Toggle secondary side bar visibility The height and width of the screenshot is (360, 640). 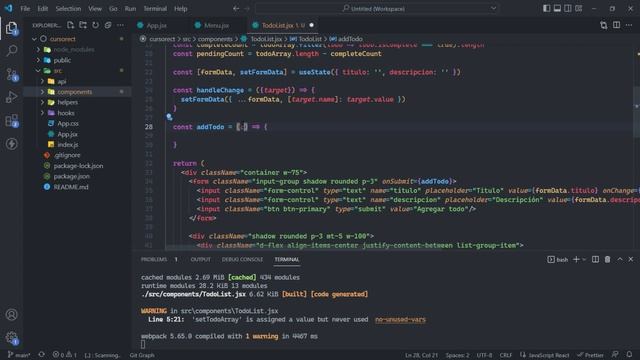[x=568, y=8]
